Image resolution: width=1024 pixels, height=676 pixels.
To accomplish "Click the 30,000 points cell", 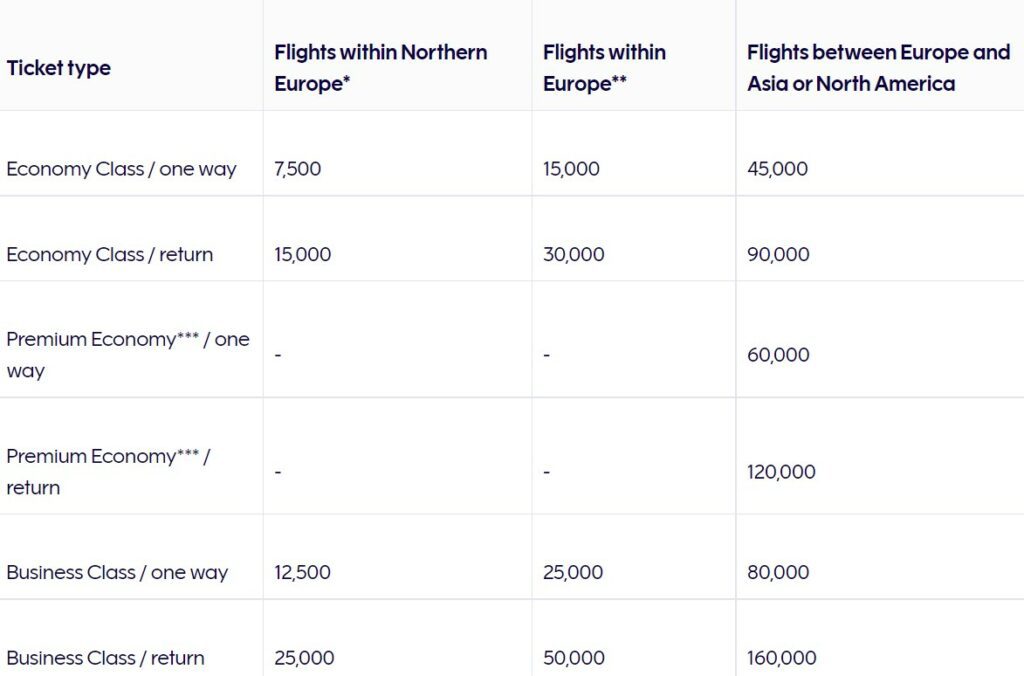I will tap(573, 254).
